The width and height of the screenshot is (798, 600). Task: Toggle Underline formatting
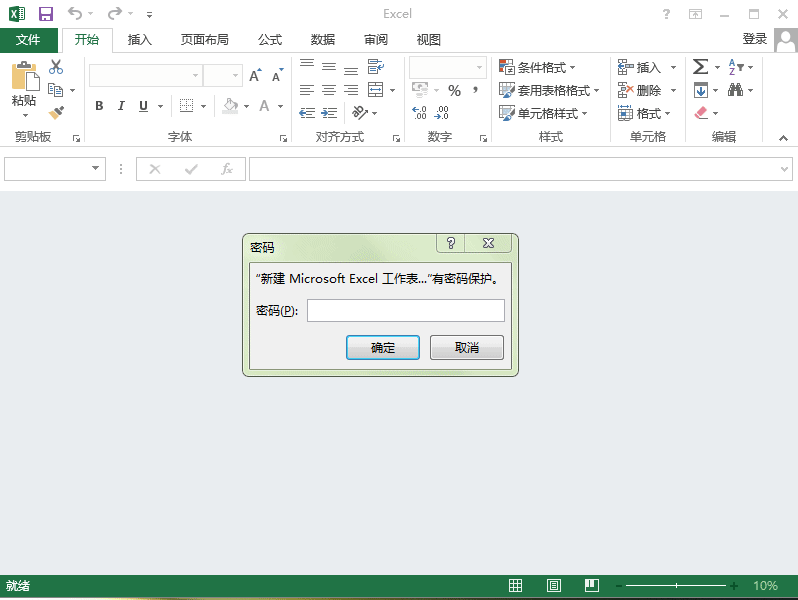click(144, 106)
